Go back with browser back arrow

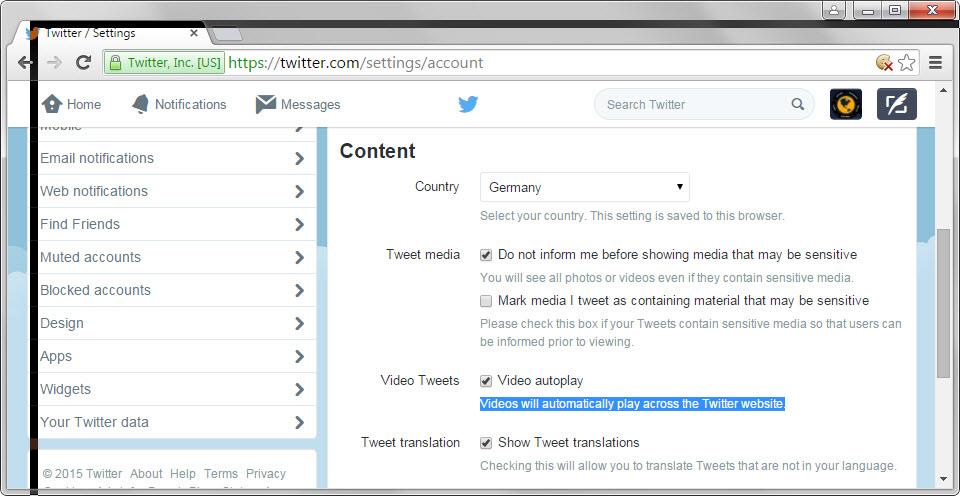[x=24, y=62]
